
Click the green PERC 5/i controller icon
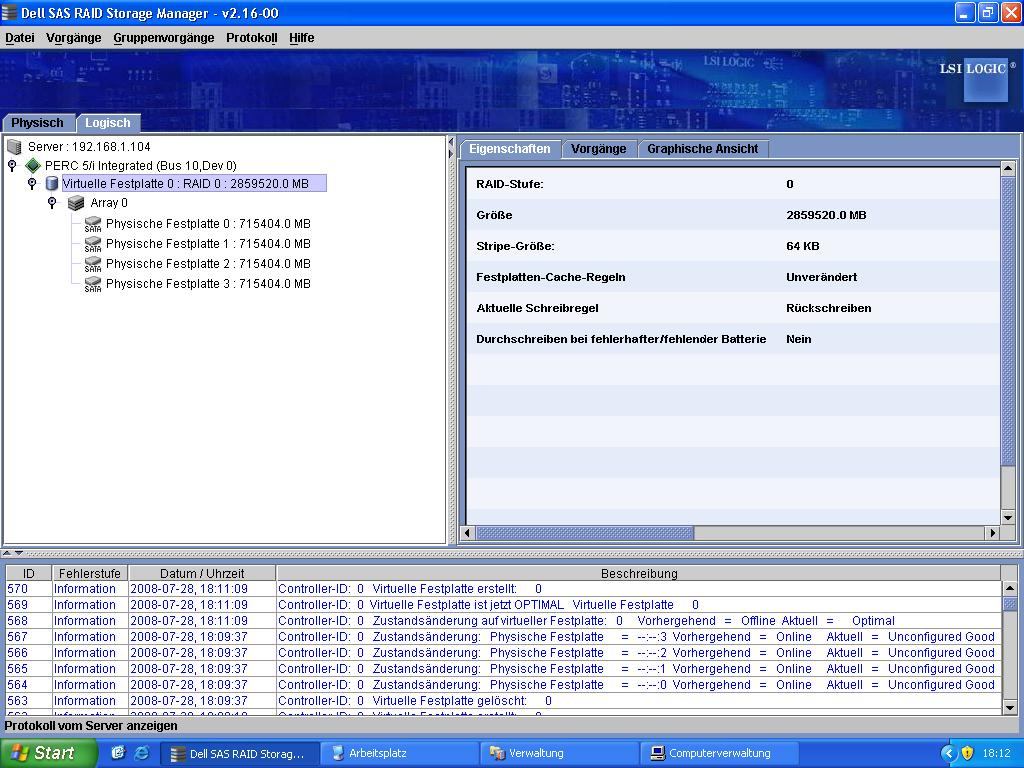point(33,166)
